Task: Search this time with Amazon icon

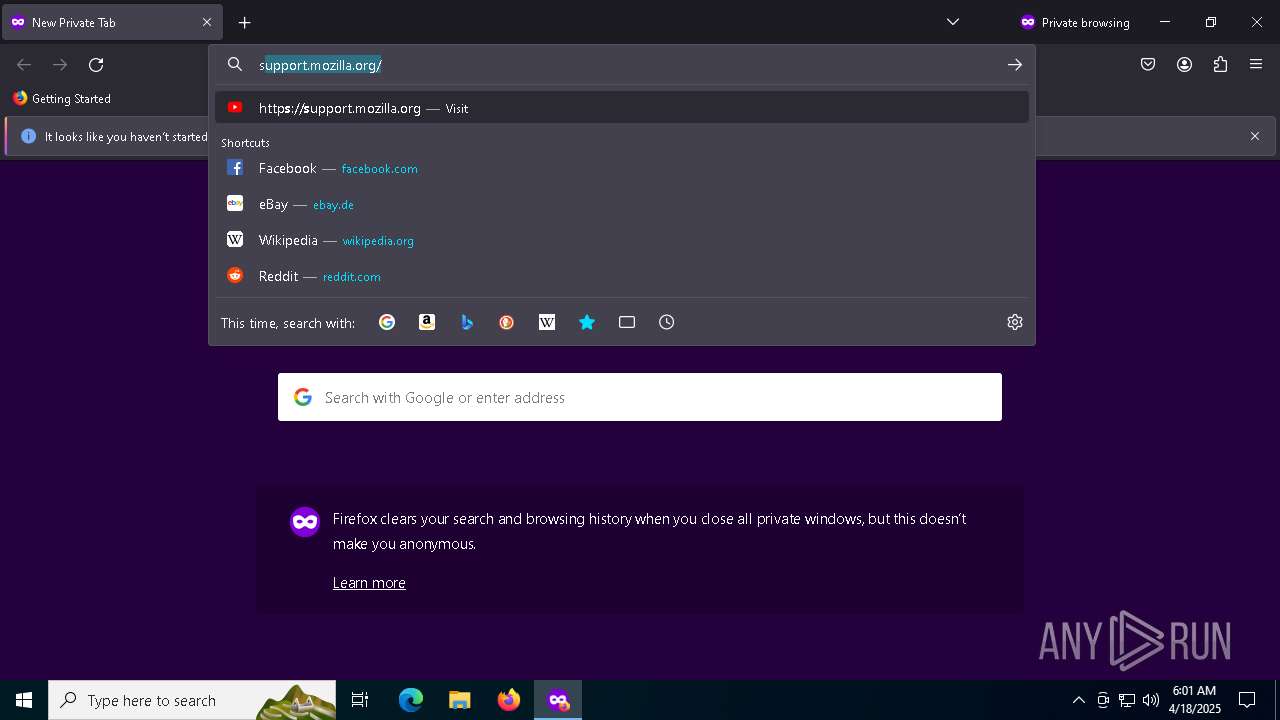Action: tap(427, 322)
